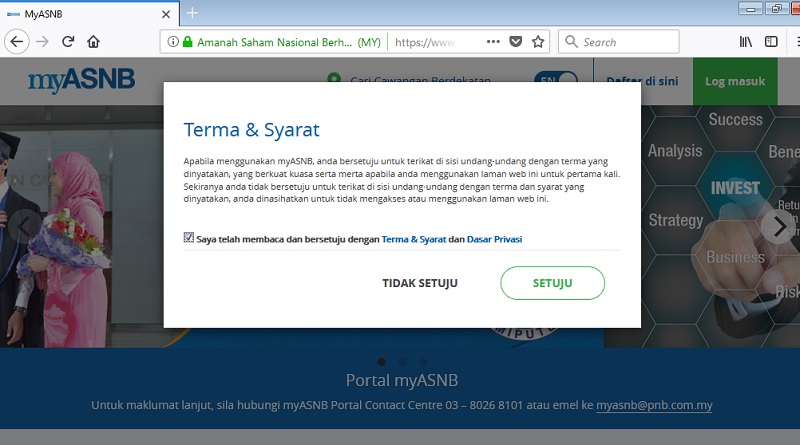Restore down the browser window
Image resolution: width=800 pixels, height=445 pixels.
coord(777,9)
